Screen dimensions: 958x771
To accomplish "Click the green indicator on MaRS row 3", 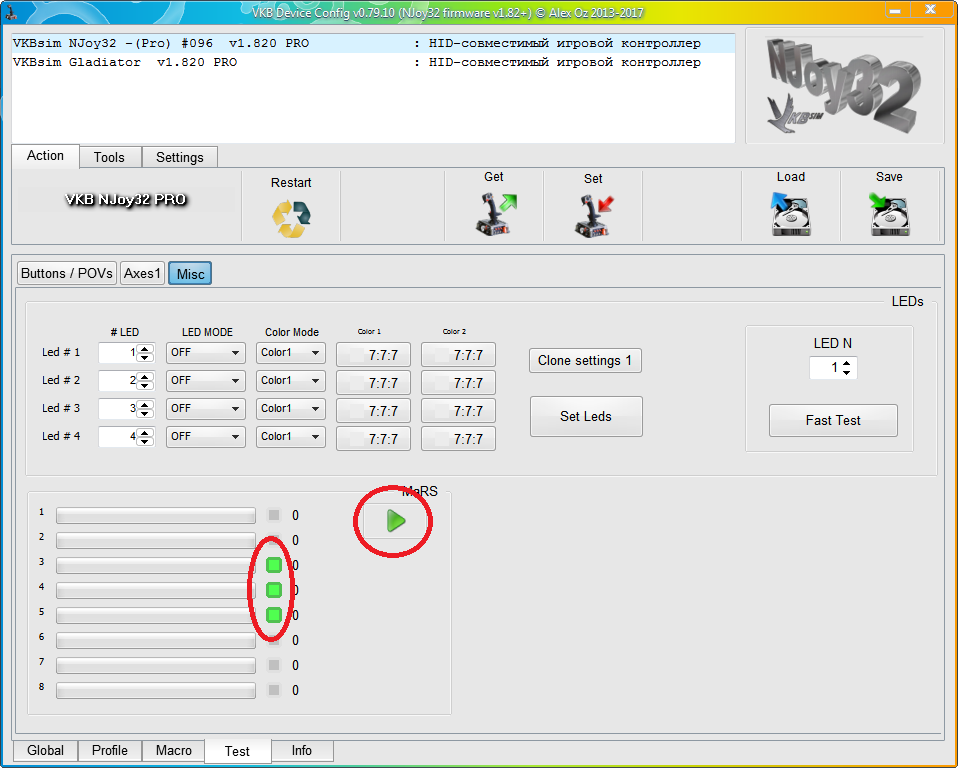I will (274, 565).
